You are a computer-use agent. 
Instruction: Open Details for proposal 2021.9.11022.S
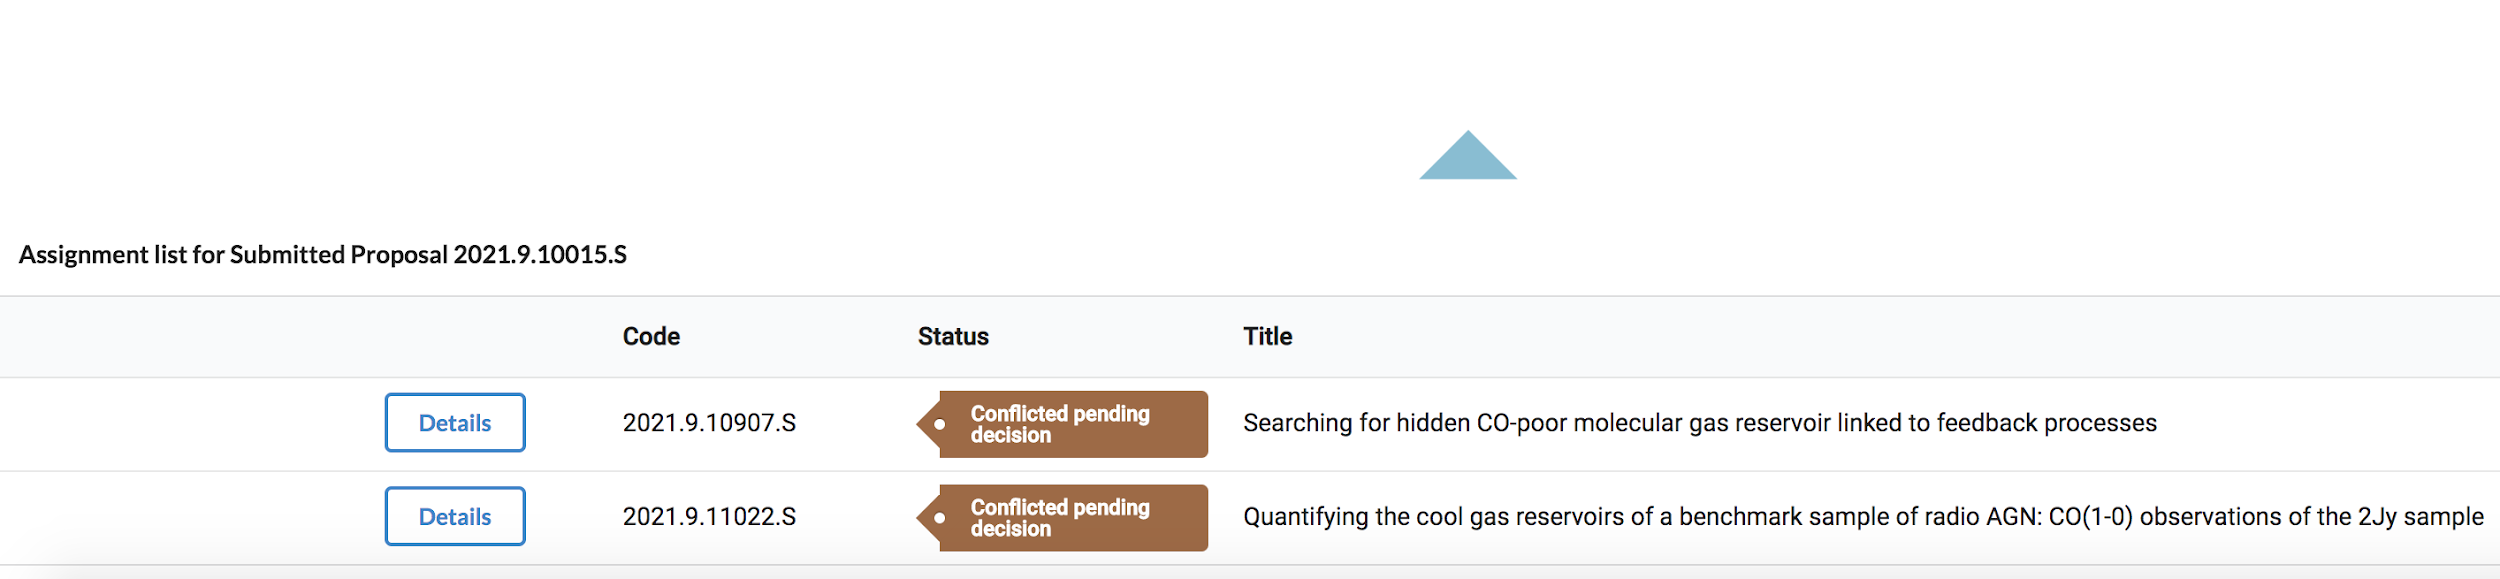455,517
